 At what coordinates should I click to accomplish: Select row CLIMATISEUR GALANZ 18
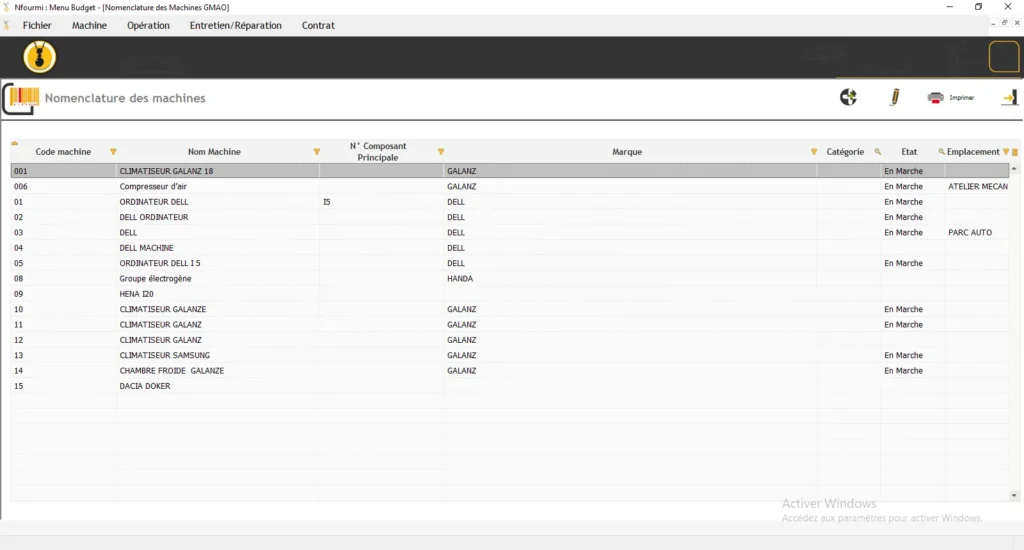(510, 171)
